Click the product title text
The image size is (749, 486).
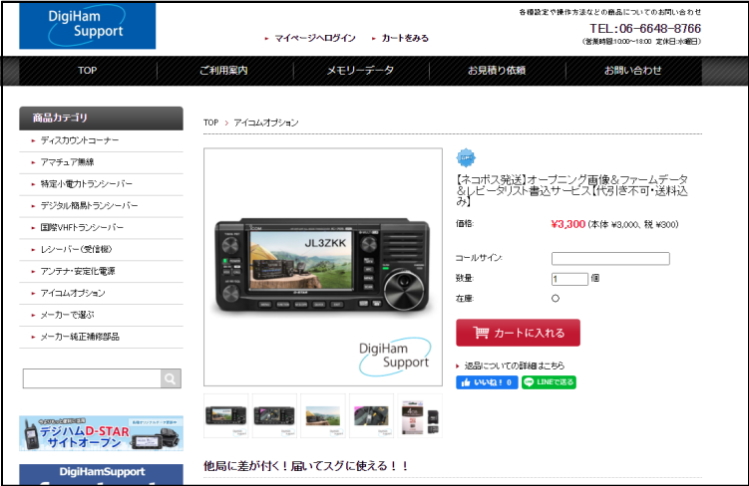point(572,190)
